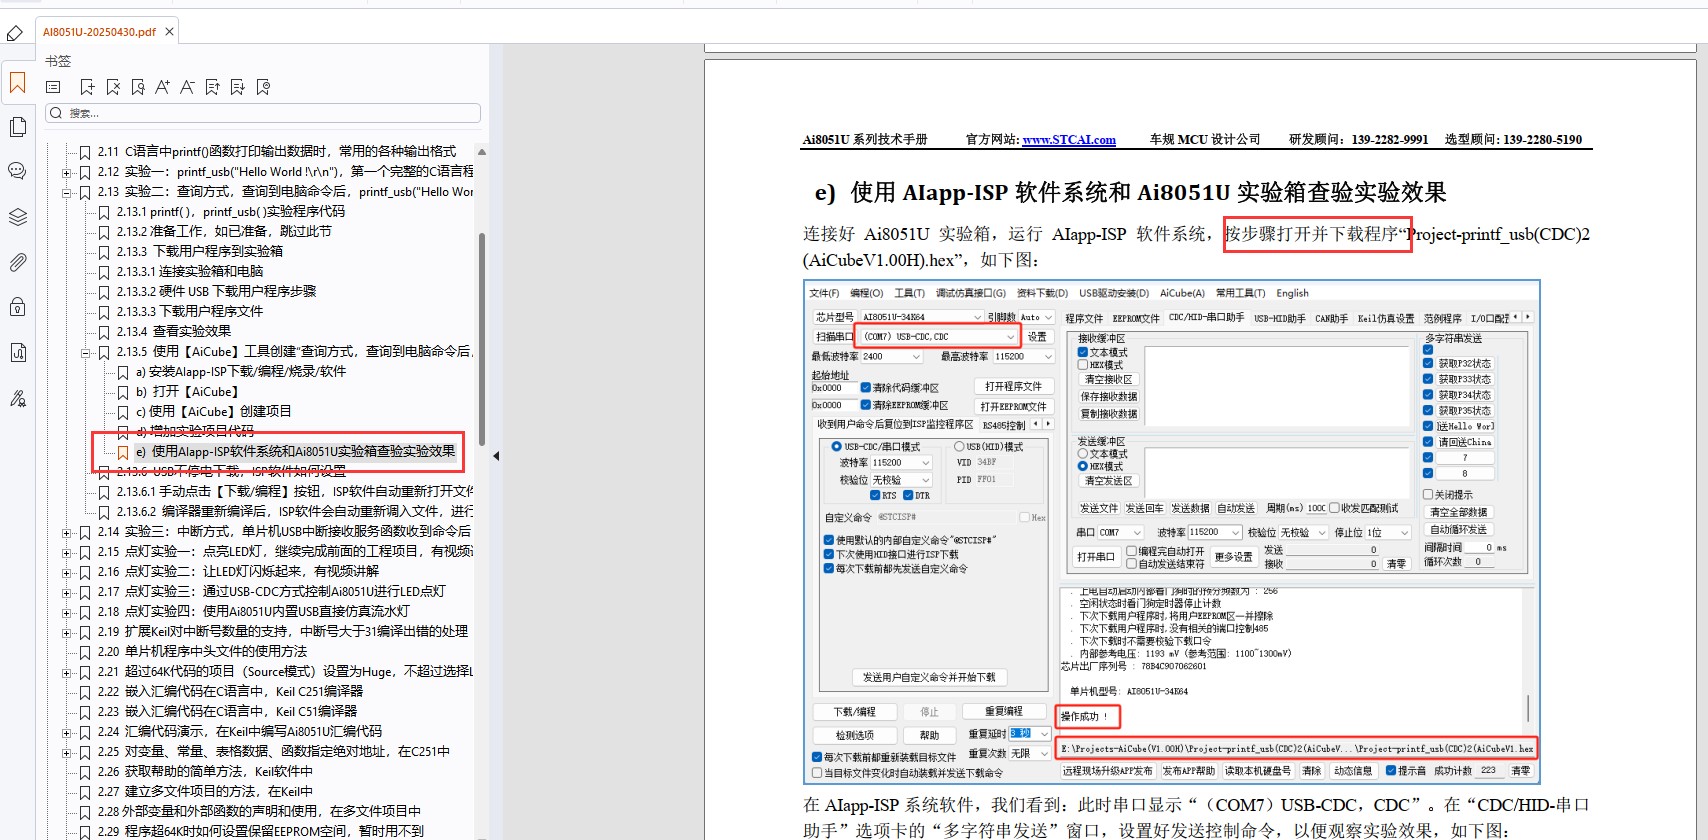Open the edit tool pencil icon beside the tab
This screenshot has width=1708, height=840.
[x=14, y=33]
